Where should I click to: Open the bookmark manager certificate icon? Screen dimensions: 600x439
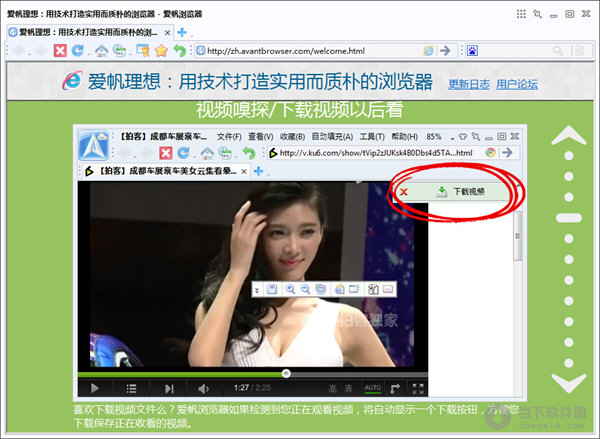coord(143,51)
